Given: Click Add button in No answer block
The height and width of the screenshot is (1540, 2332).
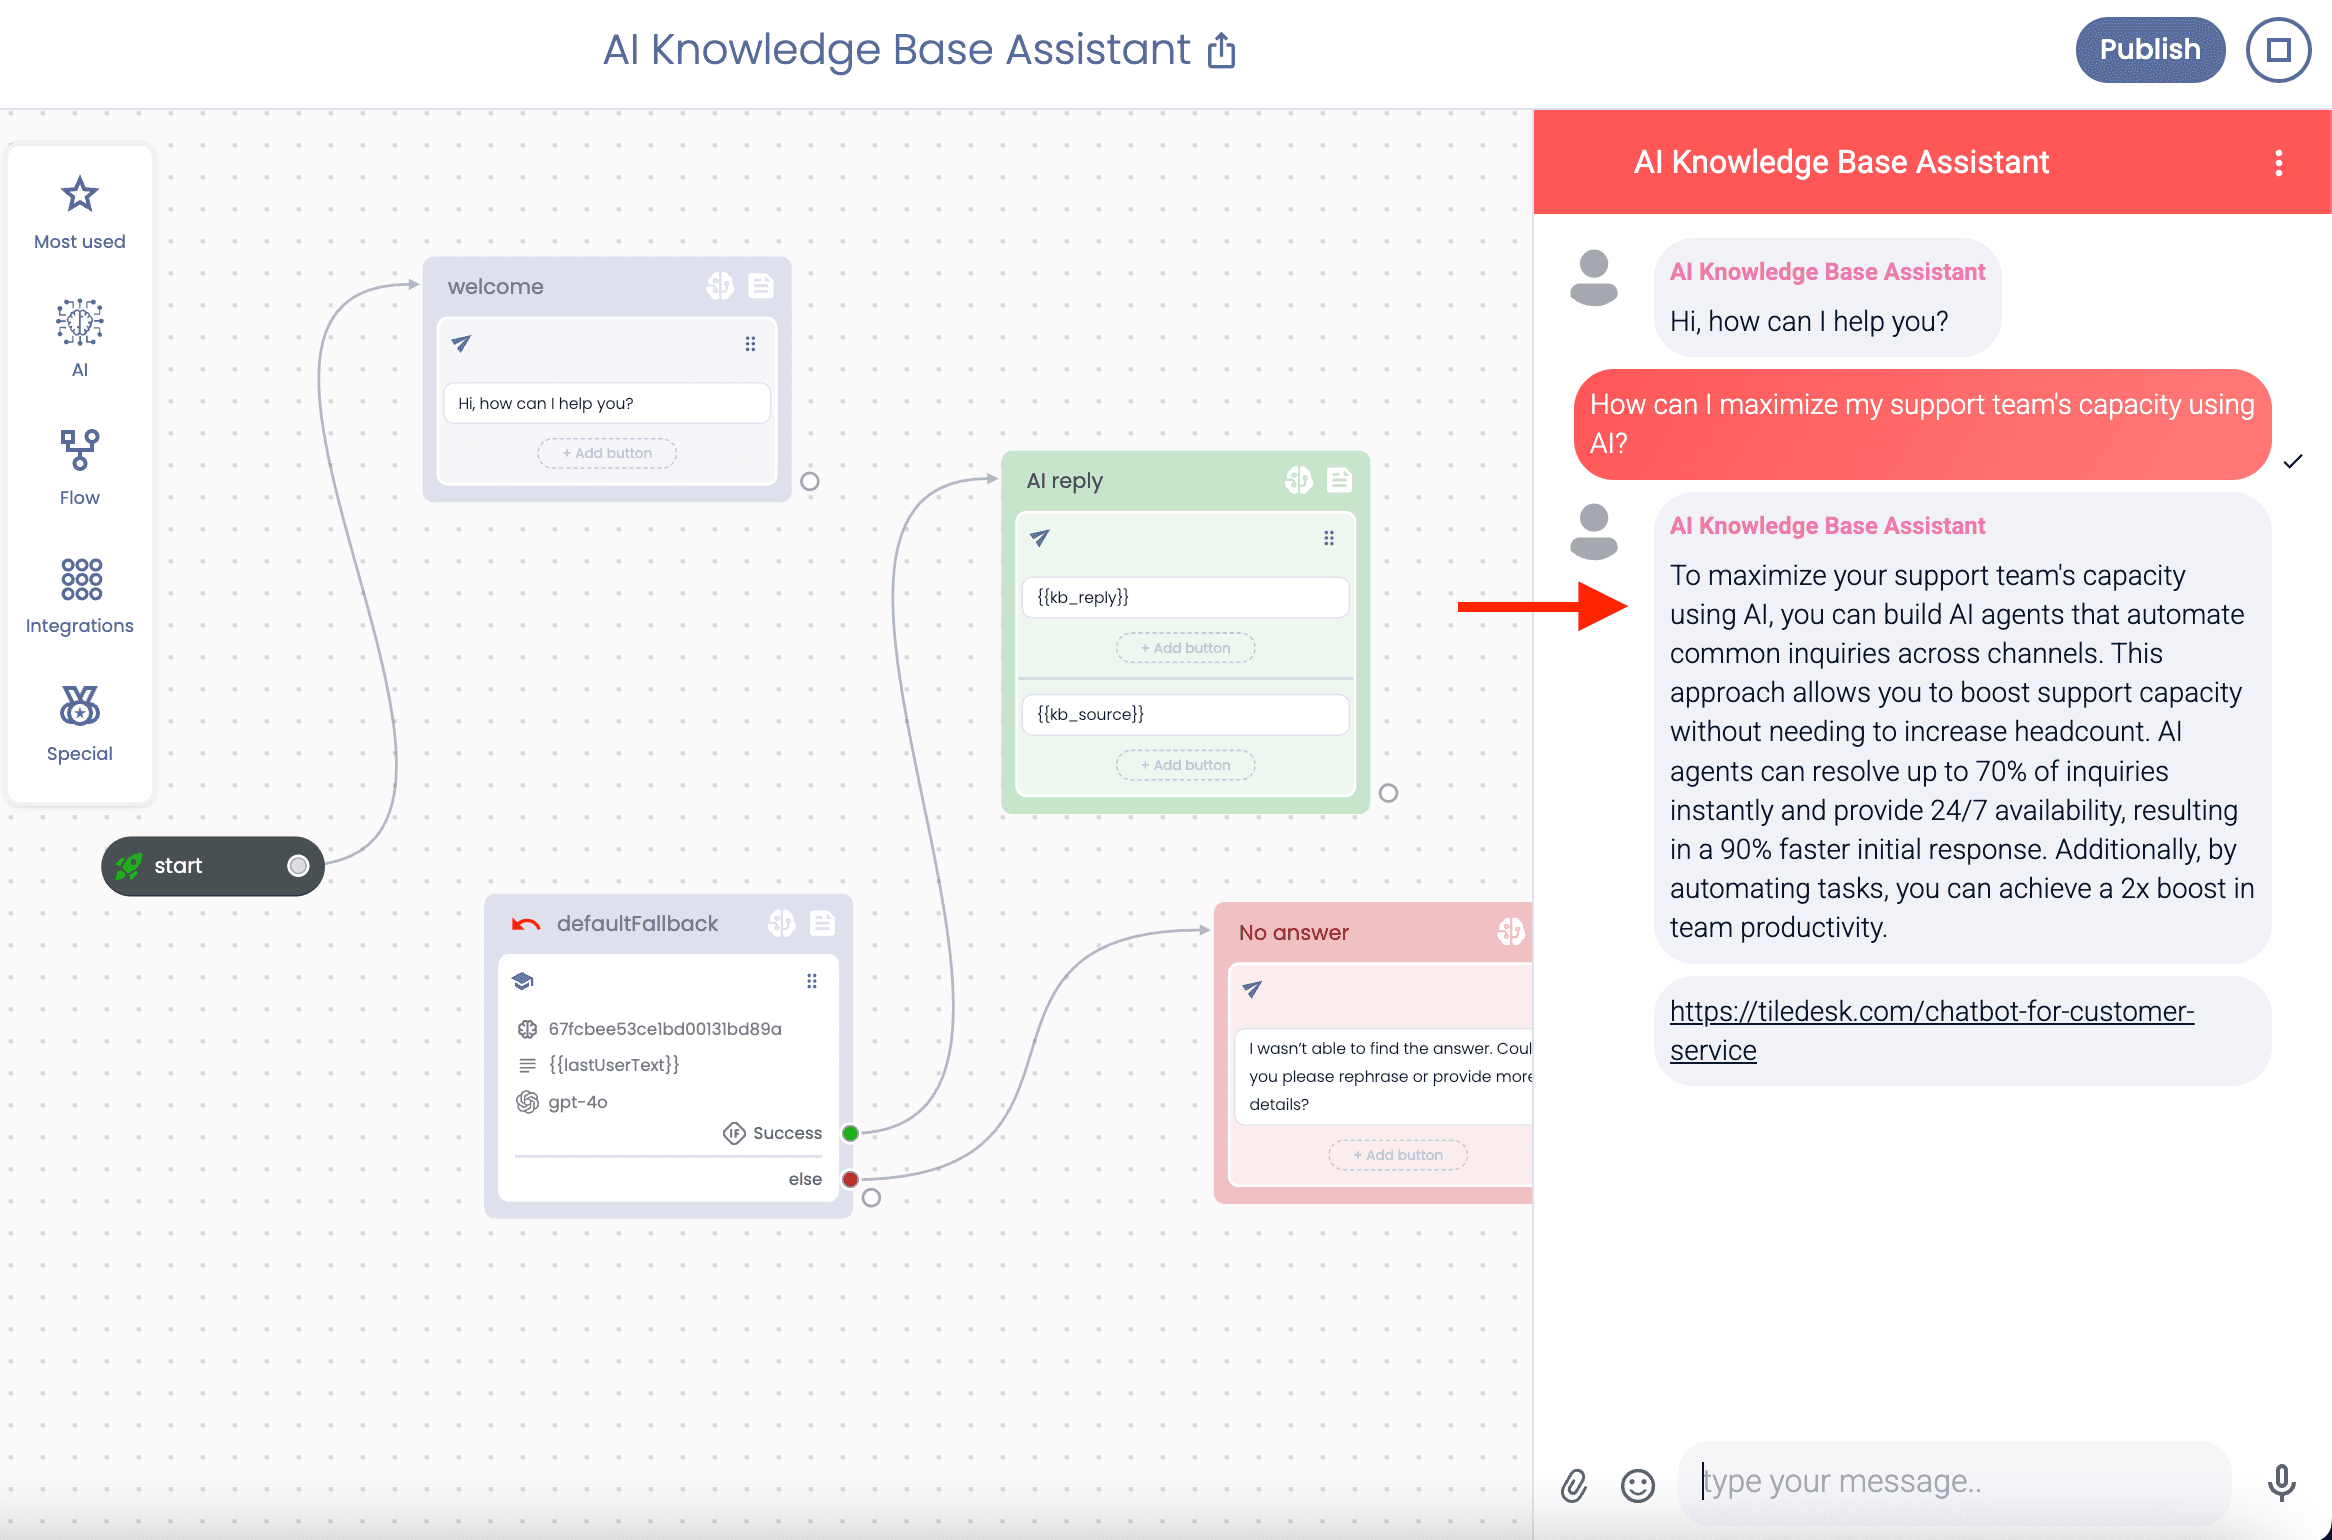Looking at the screenshot, I should tap(1398, 1155).
